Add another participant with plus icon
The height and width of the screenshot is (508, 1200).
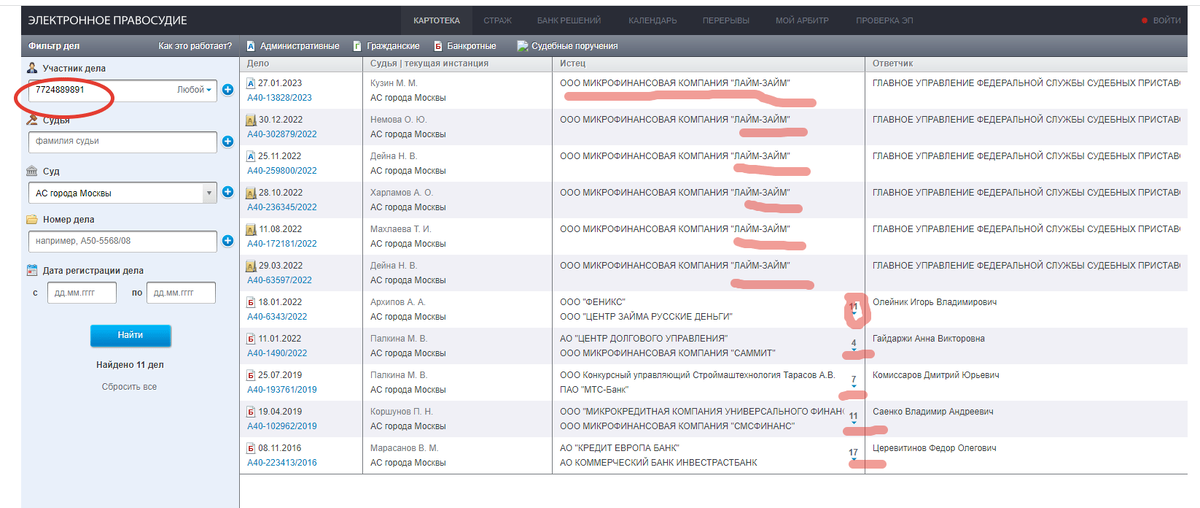(228, 90)
